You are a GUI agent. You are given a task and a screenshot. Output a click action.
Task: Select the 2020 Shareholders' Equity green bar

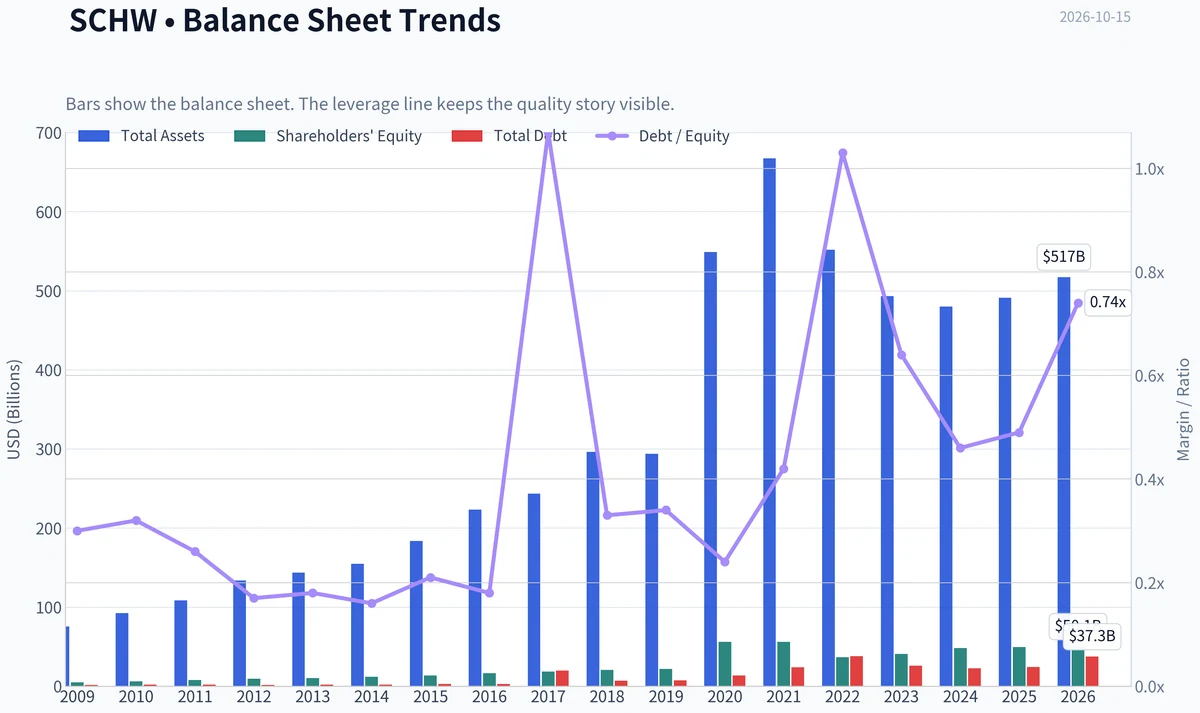pos(725,664)
